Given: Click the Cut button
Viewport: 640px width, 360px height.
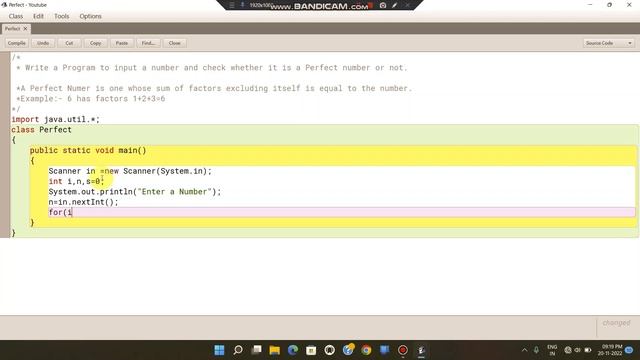Looking at the screenshot, I should click(x=69, y=43).
